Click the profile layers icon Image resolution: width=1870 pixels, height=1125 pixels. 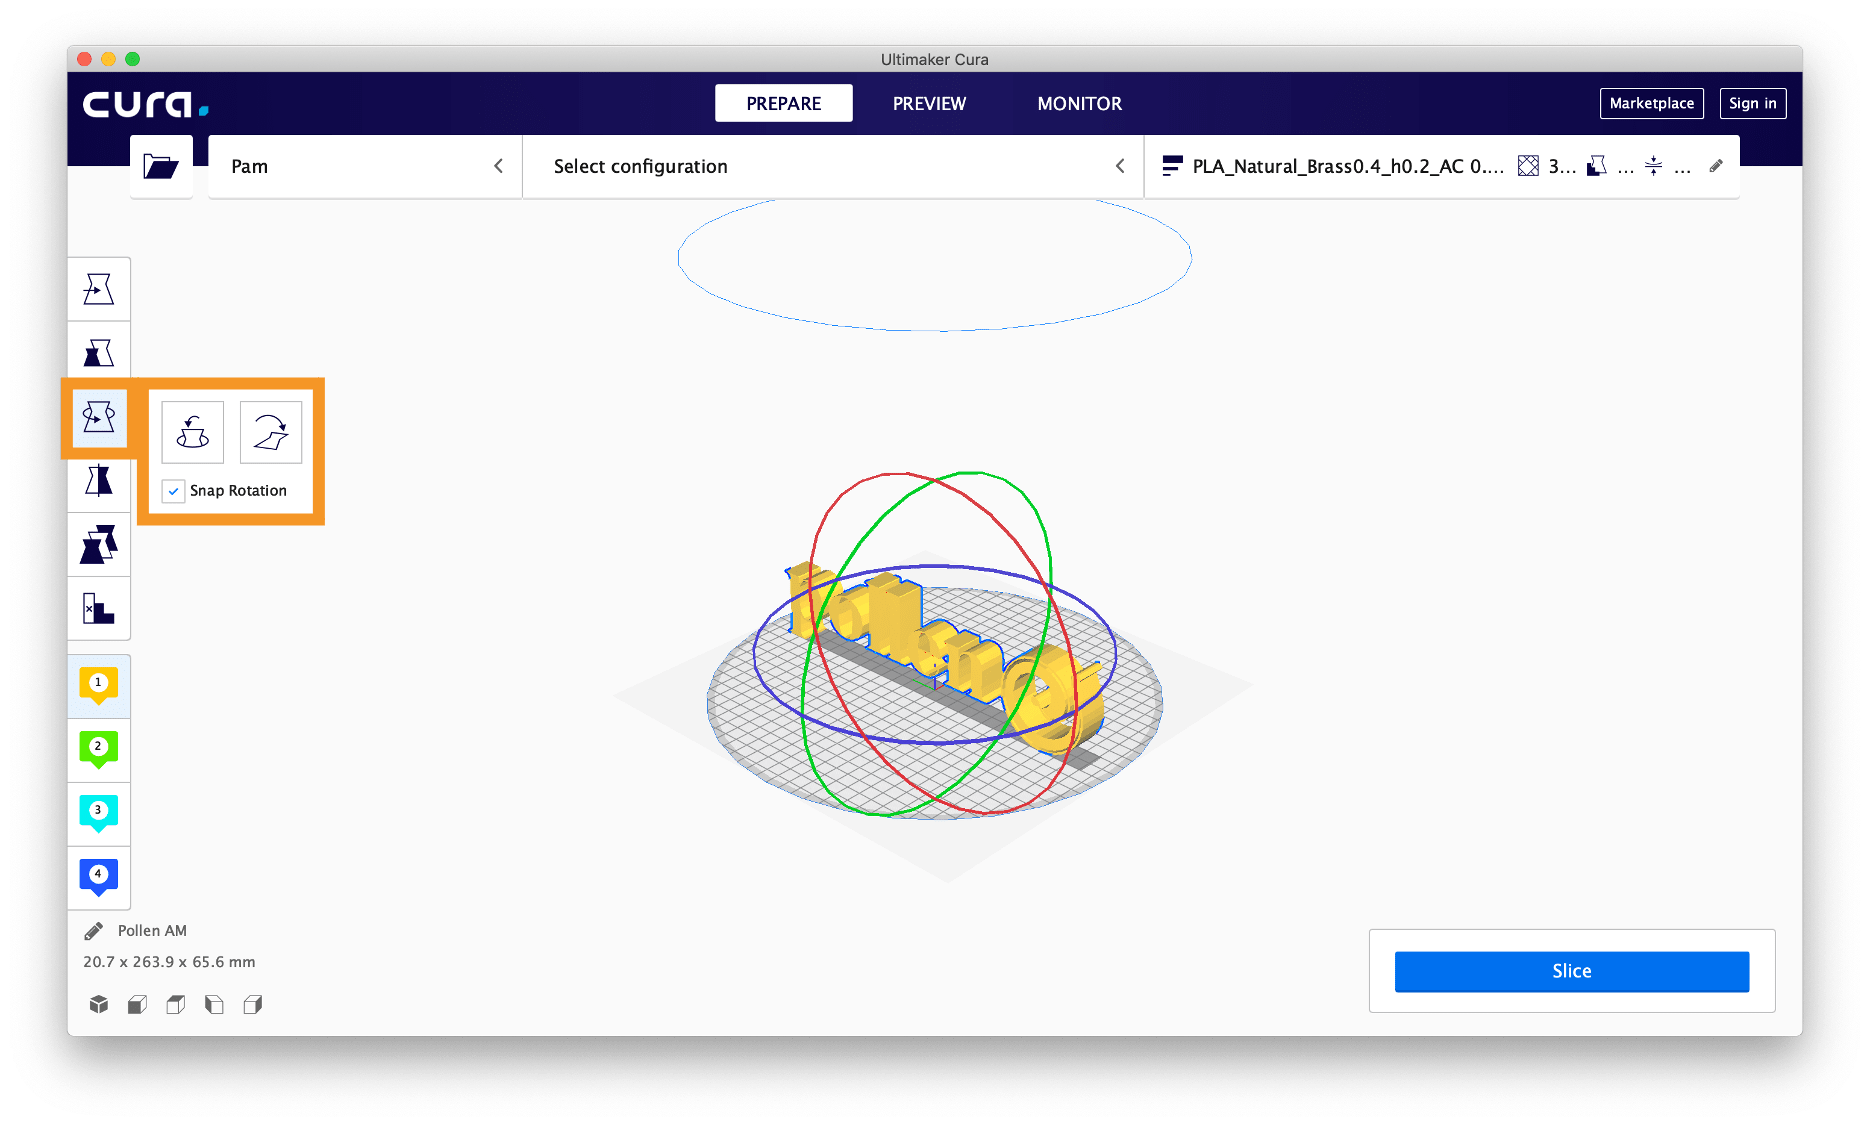click(x=1172, y=166)
